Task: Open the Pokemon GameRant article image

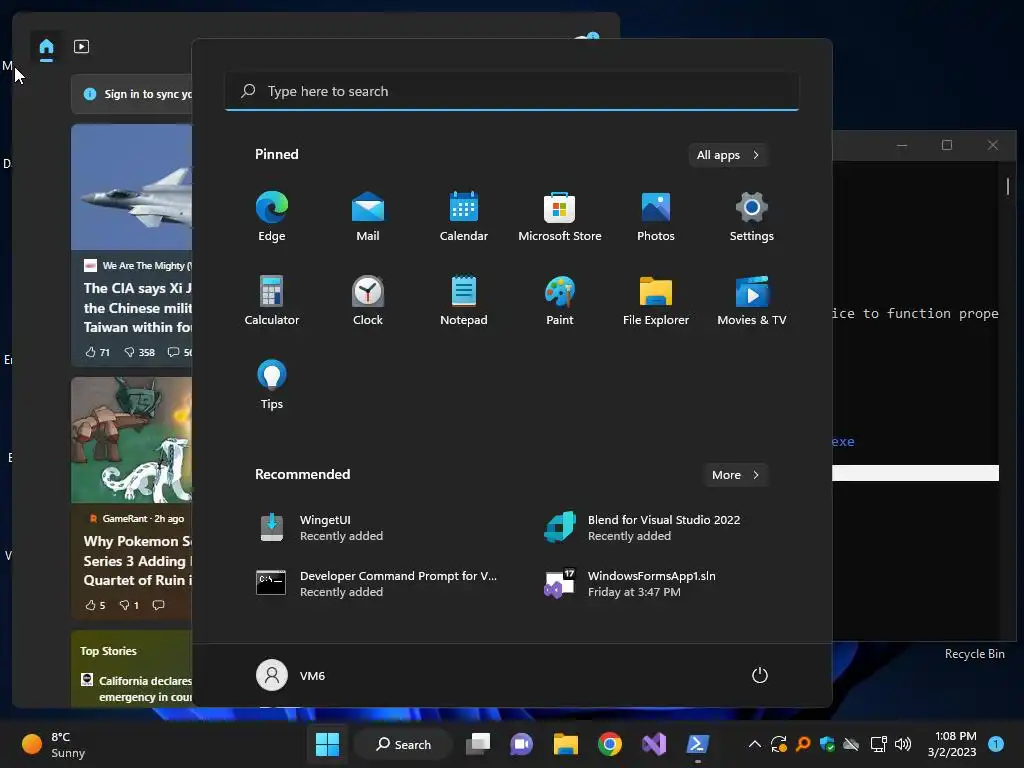Action: [x=132, y=440]
